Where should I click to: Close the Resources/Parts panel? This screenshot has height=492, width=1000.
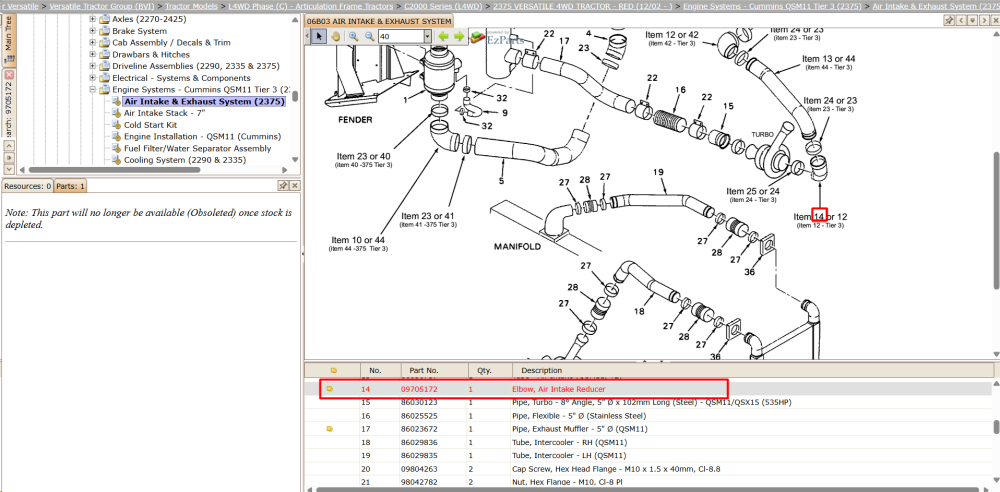tap(295, 186)
